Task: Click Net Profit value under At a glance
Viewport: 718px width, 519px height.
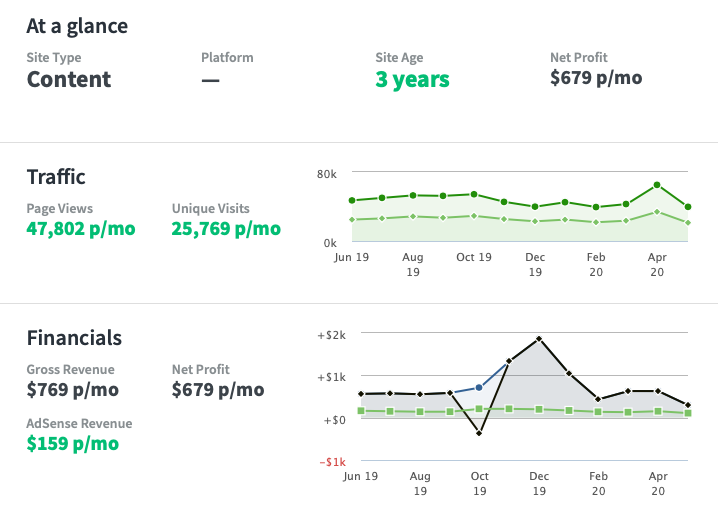Action: pos(596,78)
